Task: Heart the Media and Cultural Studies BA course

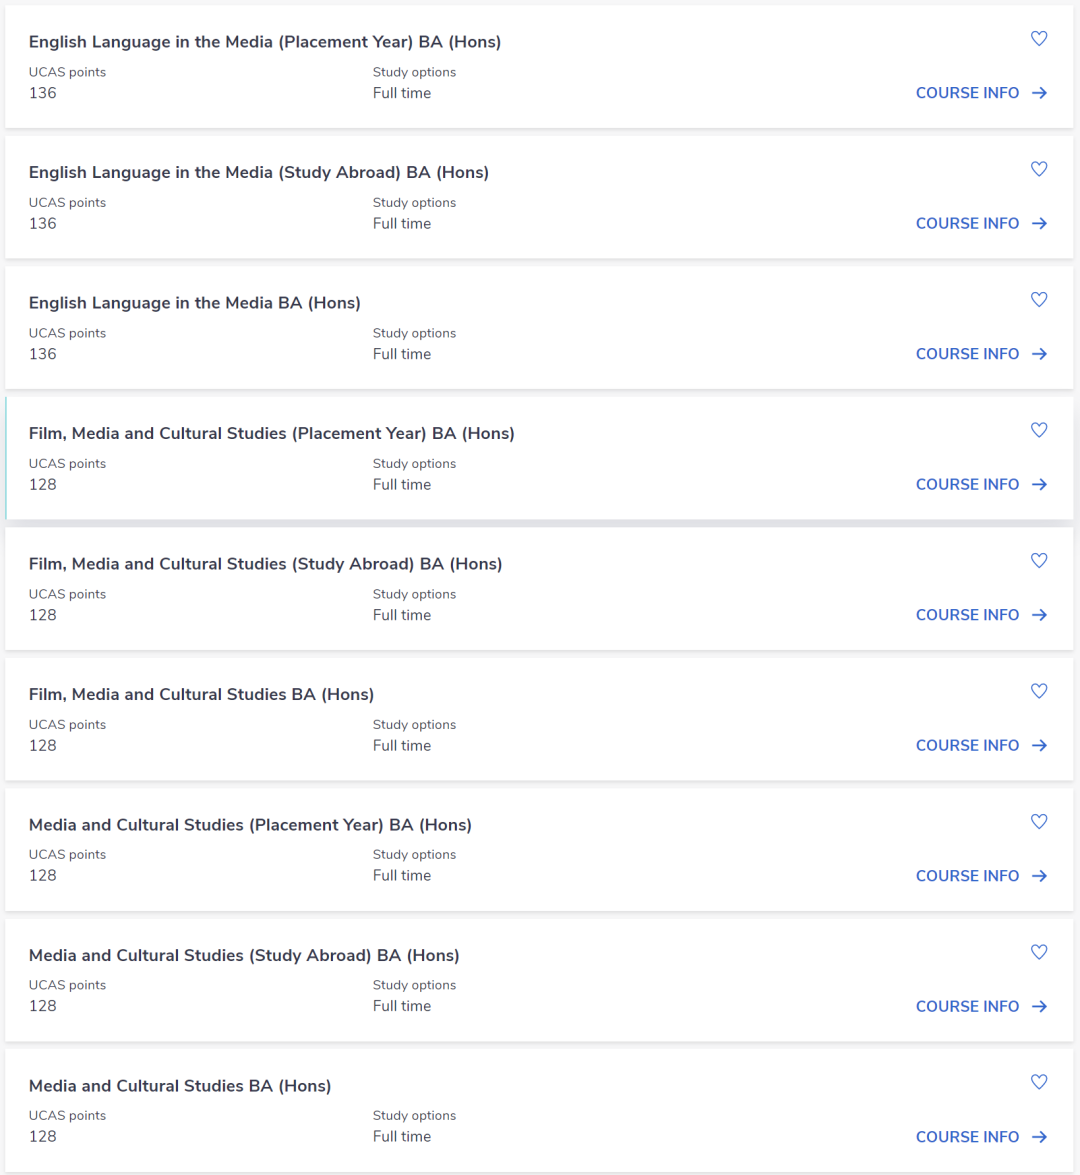Action: [1039, 1082]
